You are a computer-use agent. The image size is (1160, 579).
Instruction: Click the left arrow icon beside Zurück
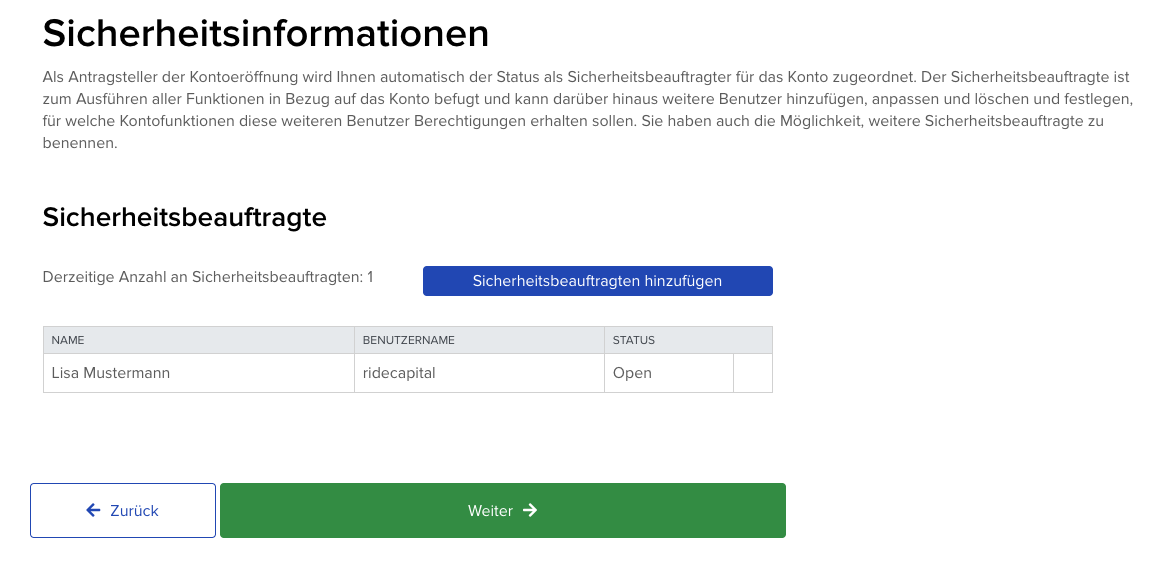point(94,510)
